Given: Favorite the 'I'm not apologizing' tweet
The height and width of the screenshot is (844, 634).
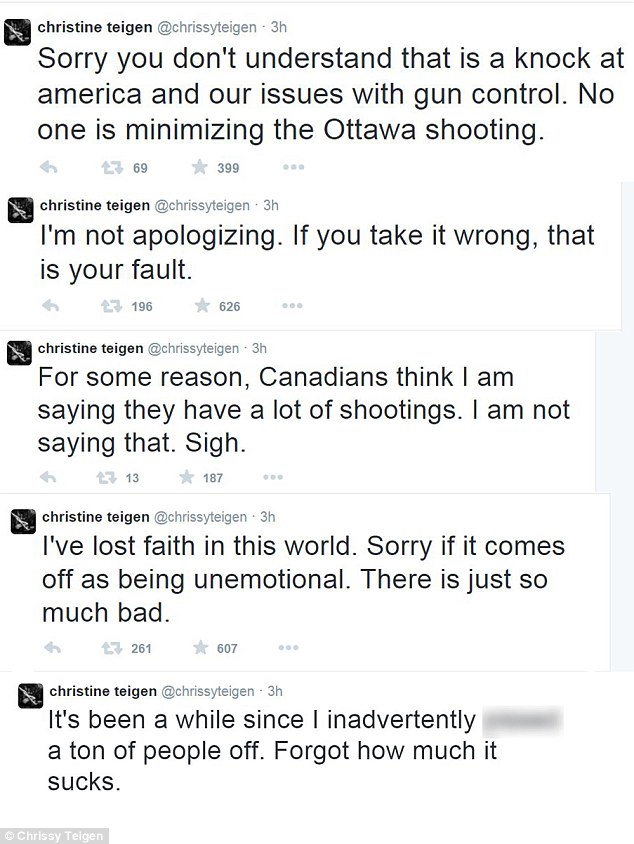Looking at the screenshot, I should [x=201, y=306].
